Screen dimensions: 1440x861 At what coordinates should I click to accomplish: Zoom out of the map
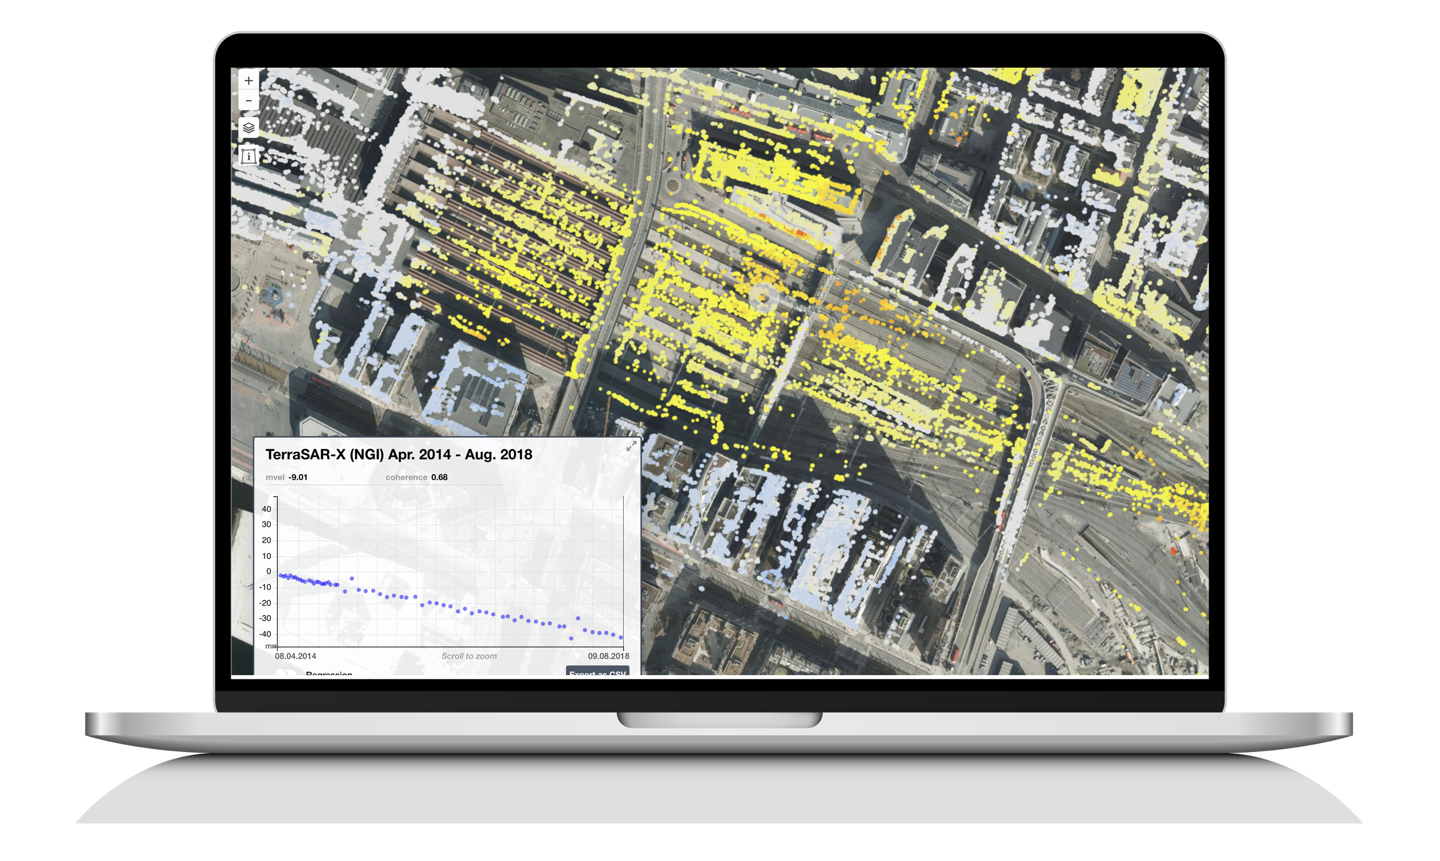click(x=248, y=101)
